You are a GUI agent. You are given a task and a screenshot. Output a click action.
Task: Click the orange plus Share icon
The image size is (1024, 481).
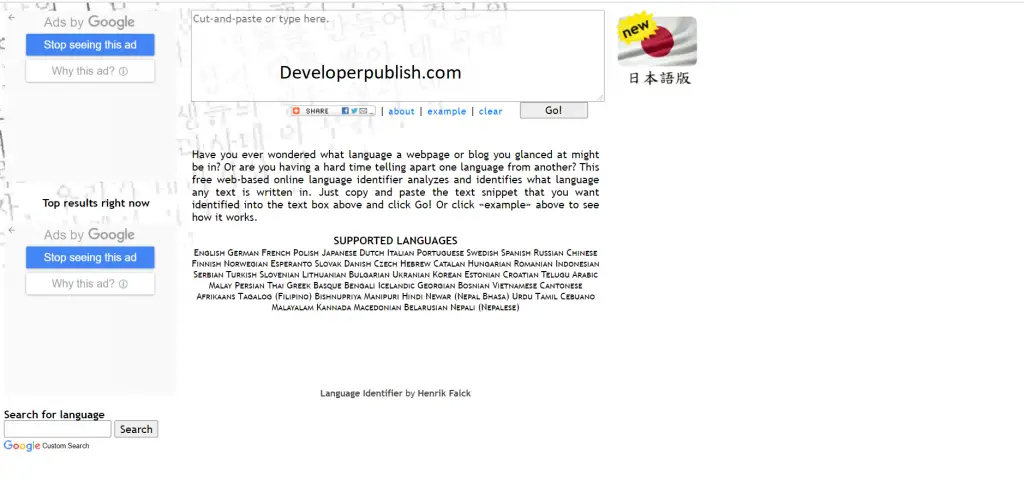pyautogui.click(x=296, y=111)
